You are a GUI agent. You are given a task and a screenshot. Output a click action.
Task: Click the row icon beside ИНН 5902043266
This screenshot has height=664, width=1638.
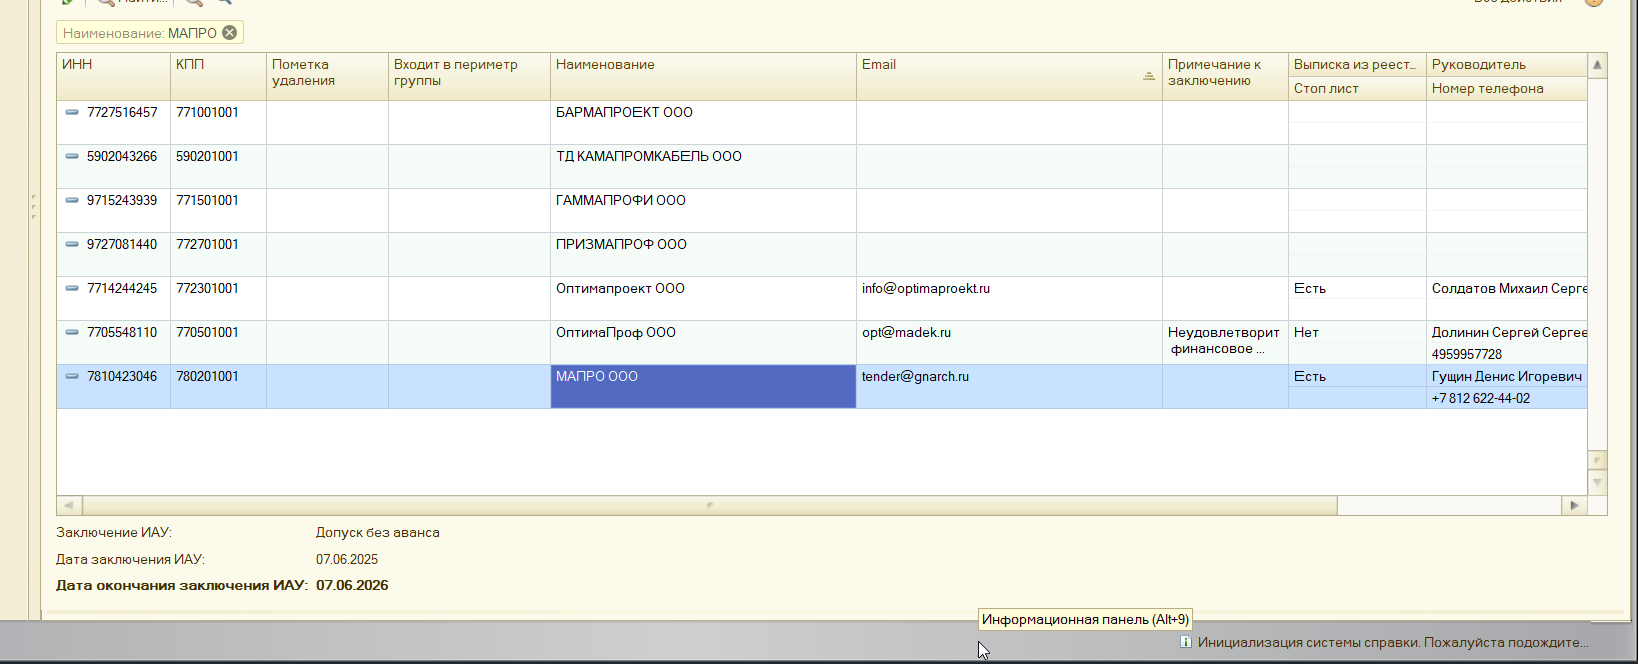72,156
